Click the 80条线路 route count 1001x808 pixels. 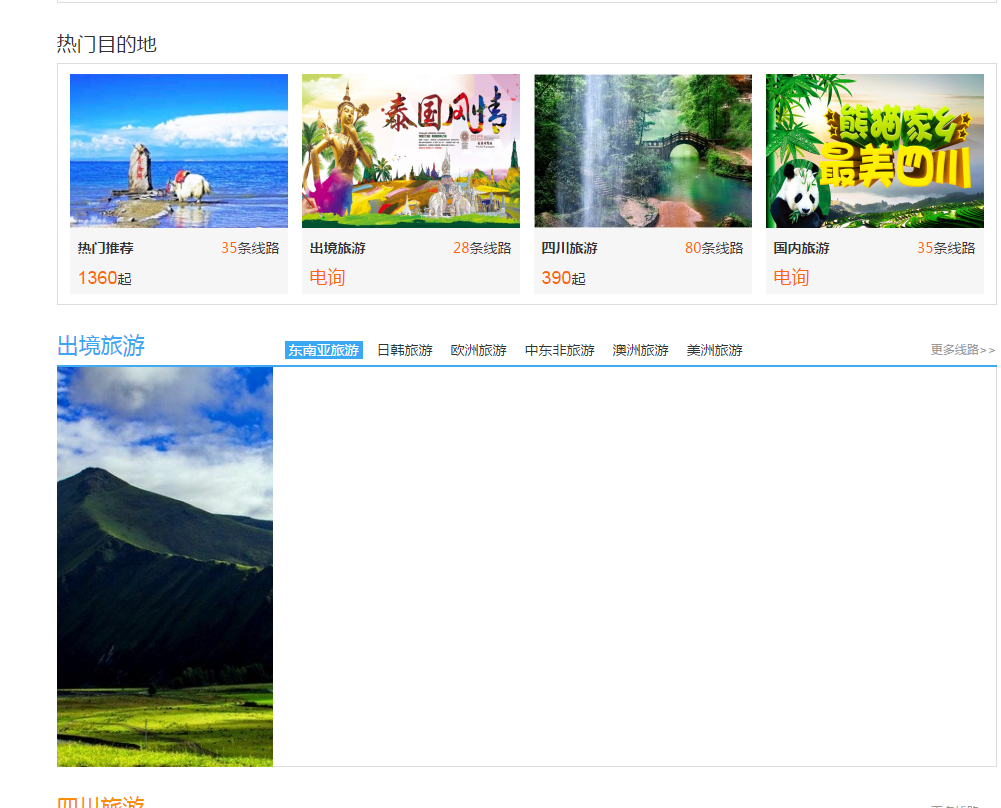coord(714,248)
